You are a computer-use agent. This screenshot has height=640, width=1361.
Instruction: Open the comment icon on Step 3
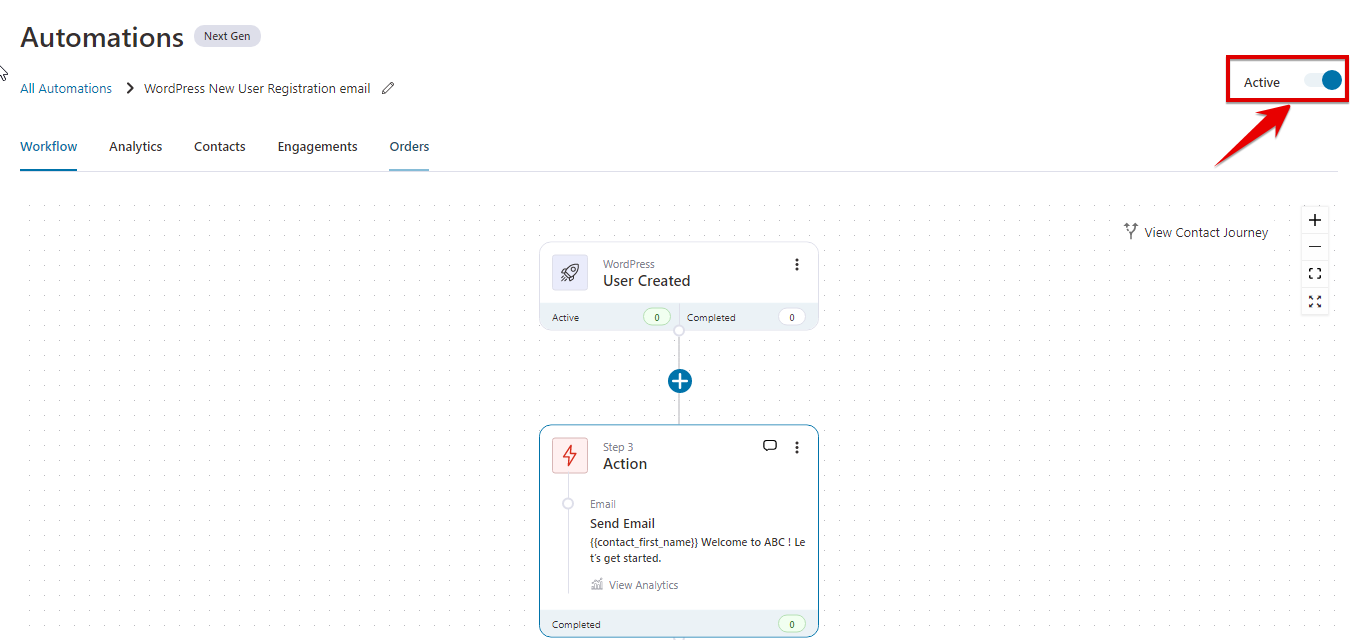click(x=770, y=446)
